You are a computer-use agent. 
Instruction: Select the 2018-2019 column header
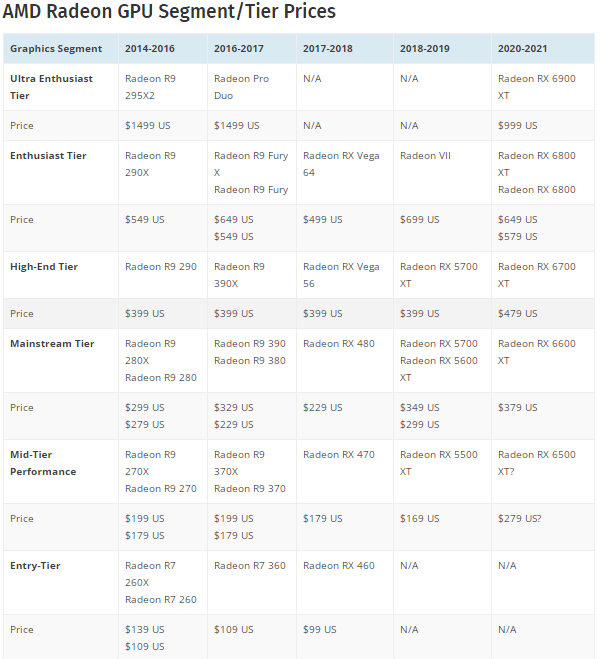(424, 48)
